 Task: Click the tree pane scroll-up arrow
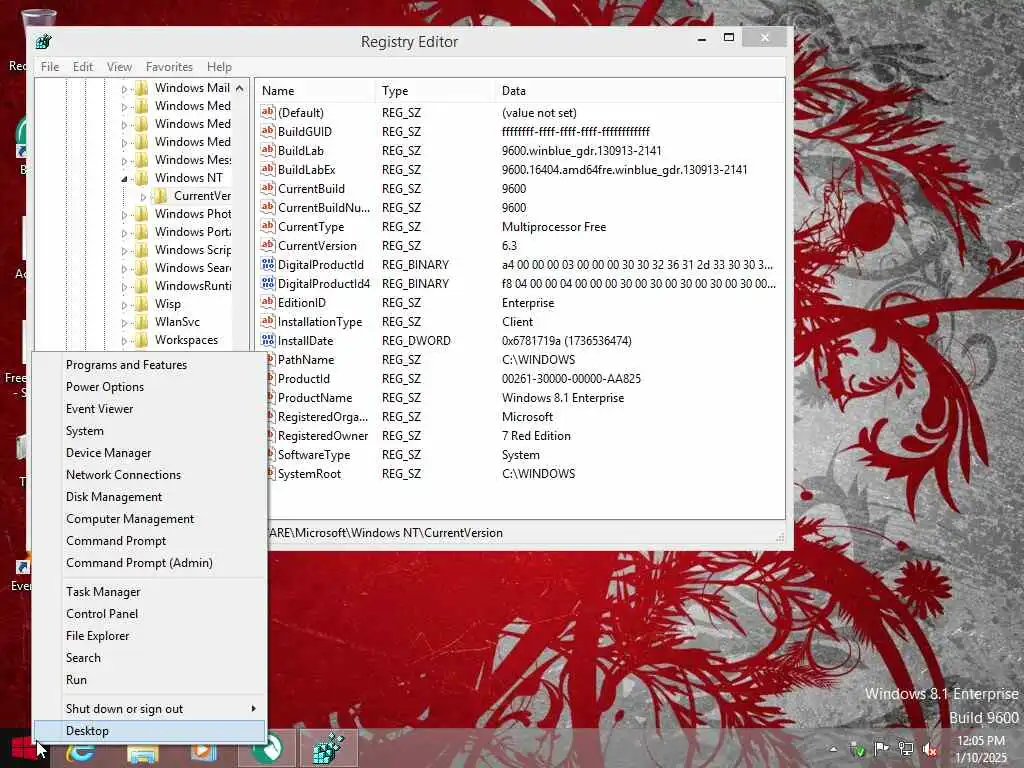click(240, 88)
